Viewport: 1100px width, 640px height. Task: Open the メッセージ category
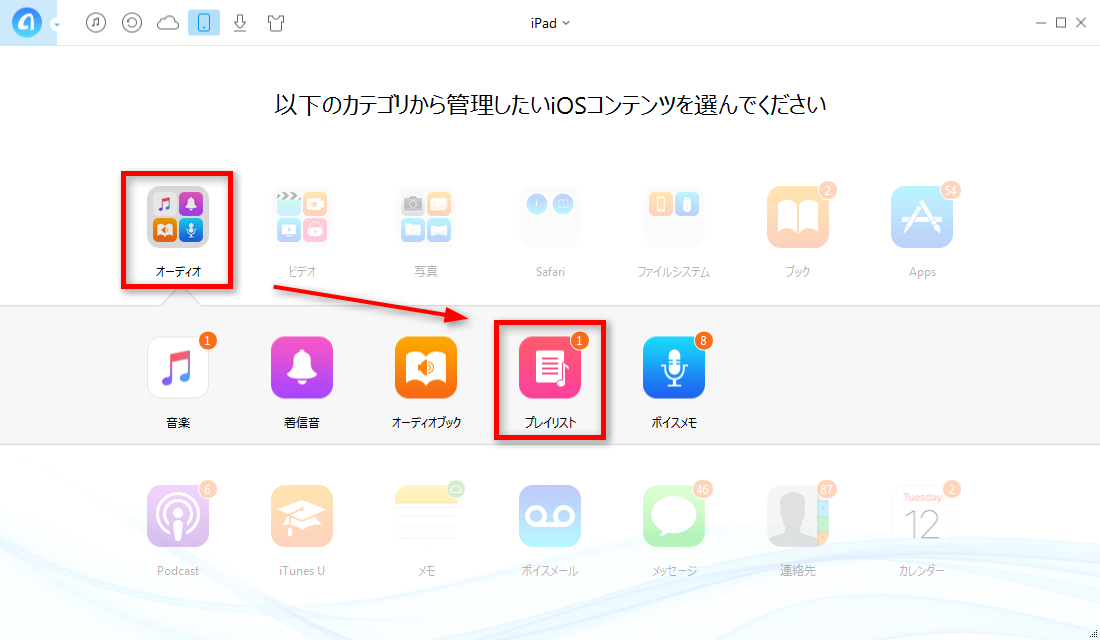(x=673, y=516)
